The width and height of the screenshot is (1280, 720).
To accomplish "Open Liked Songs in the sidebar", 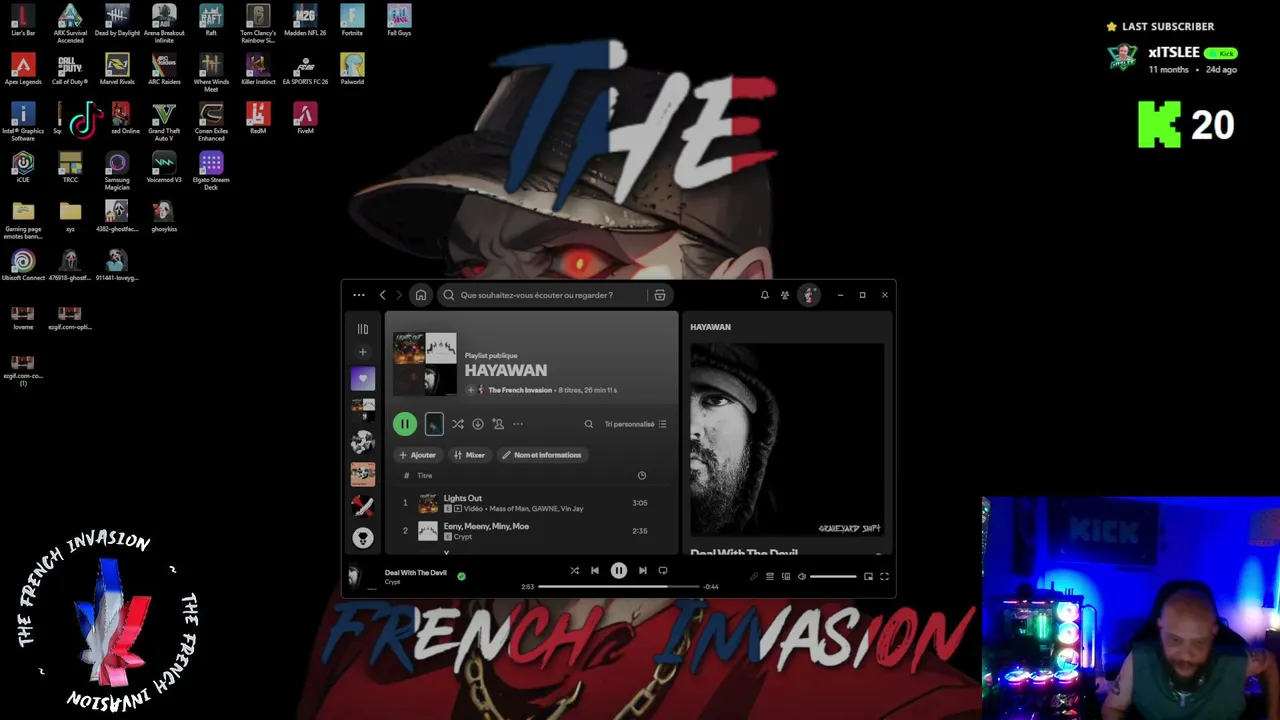I will tap(363, 379).
